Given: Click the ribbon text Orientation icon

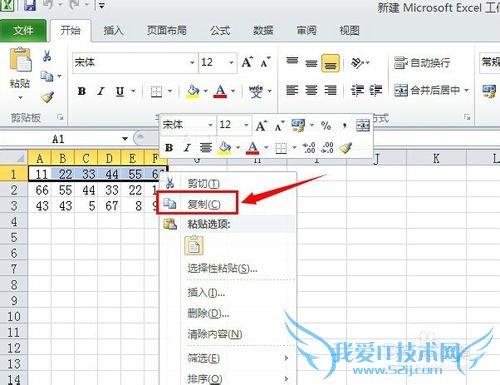Looking at the screenshot, I should click(x=357, y=62).
